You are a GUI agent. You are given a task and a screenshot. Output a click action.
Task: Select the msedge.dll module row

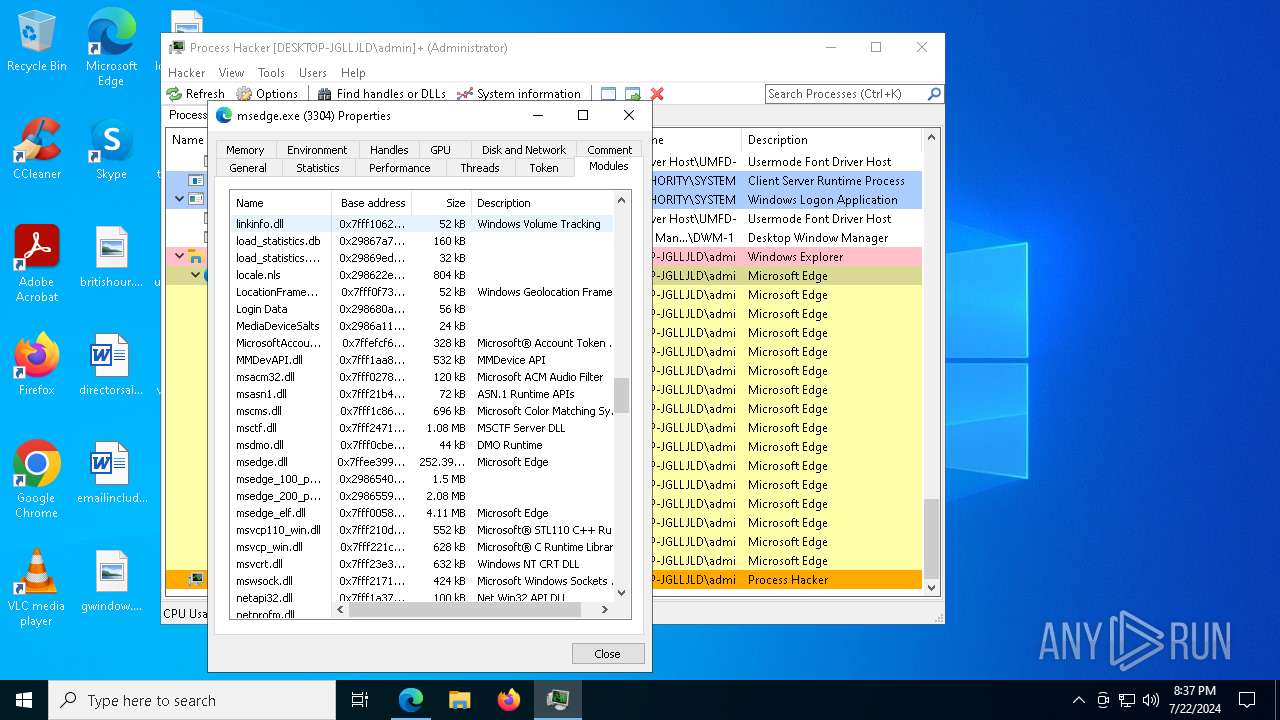click(x=421, y=462)
